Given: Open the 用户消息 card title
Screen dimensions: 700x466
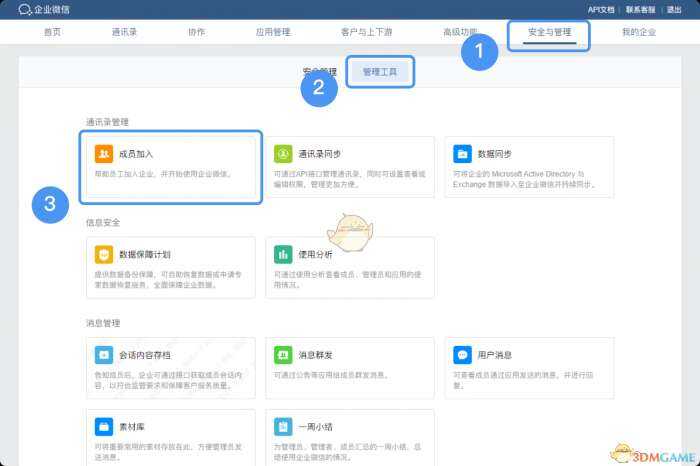Looking at the screenshot, I should click(494, 355).
